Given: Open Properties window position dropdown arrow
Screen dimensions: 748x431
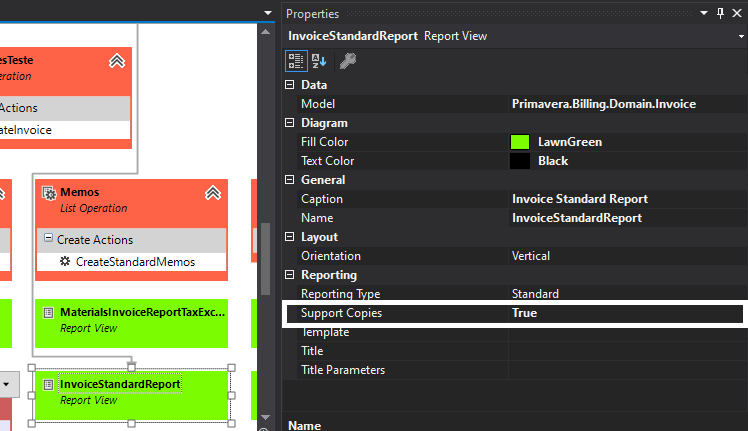Looking at the screenshot, I should [704, 13].
